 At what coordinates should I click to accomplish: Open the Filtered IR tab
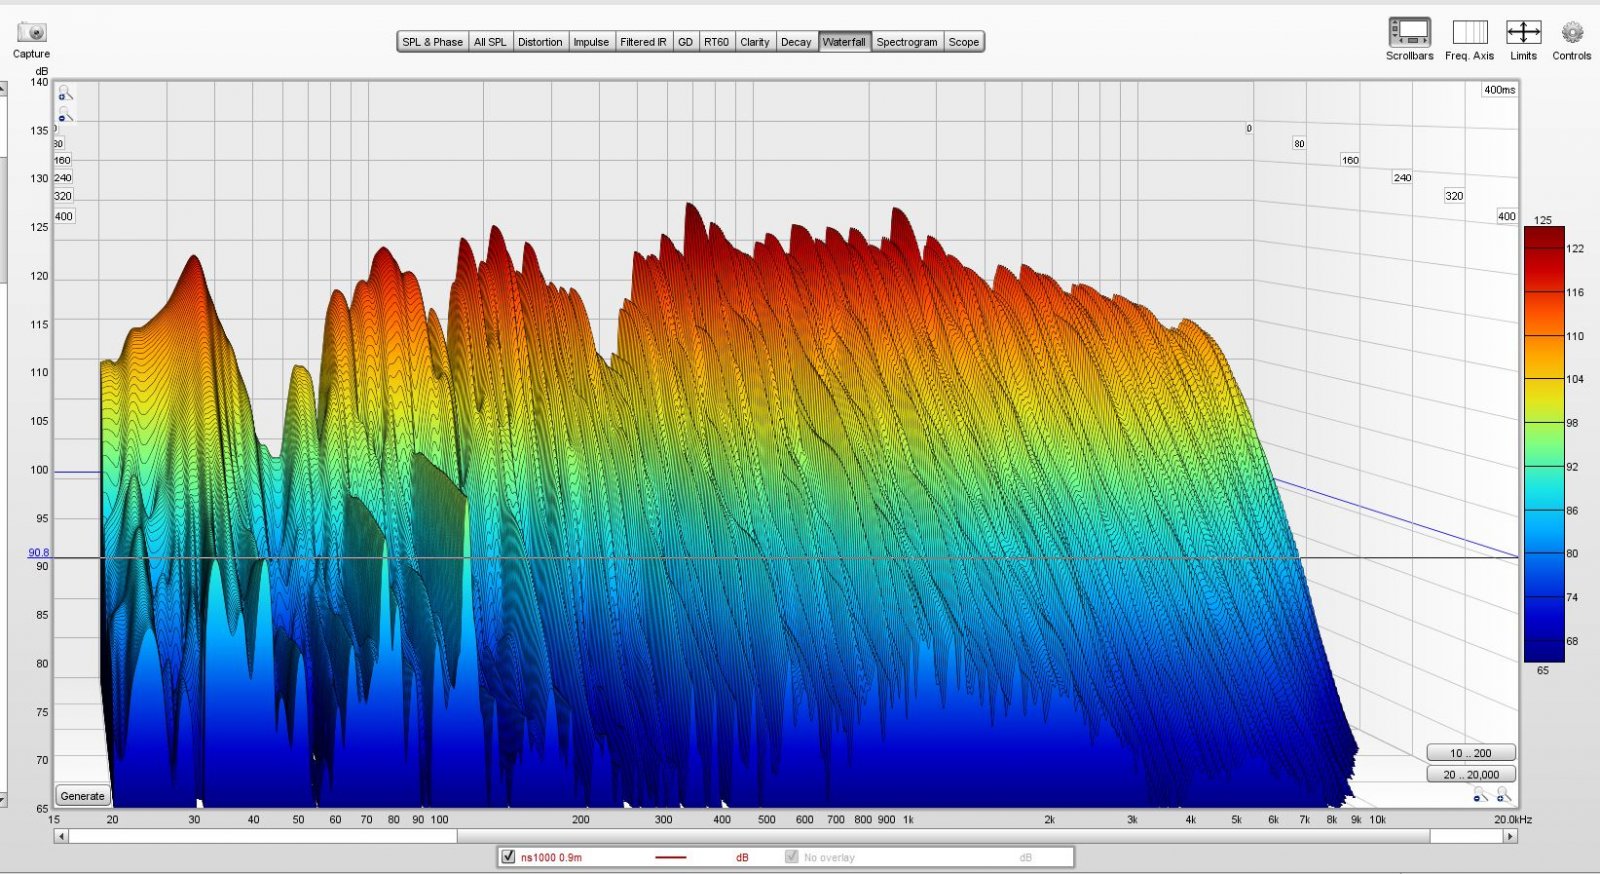pos(643,42)
